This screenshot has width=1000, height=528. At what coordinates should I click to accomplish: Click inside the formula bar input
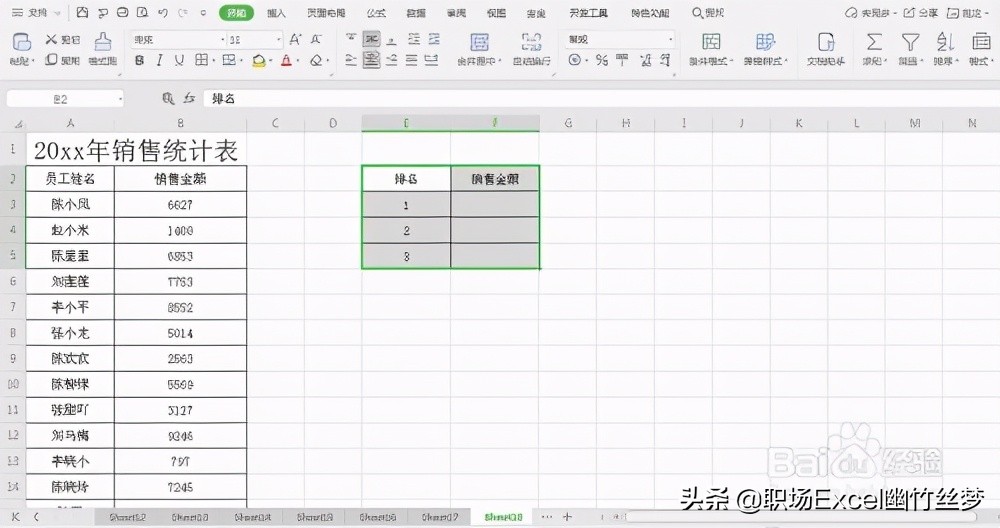[x=599, y=98]
